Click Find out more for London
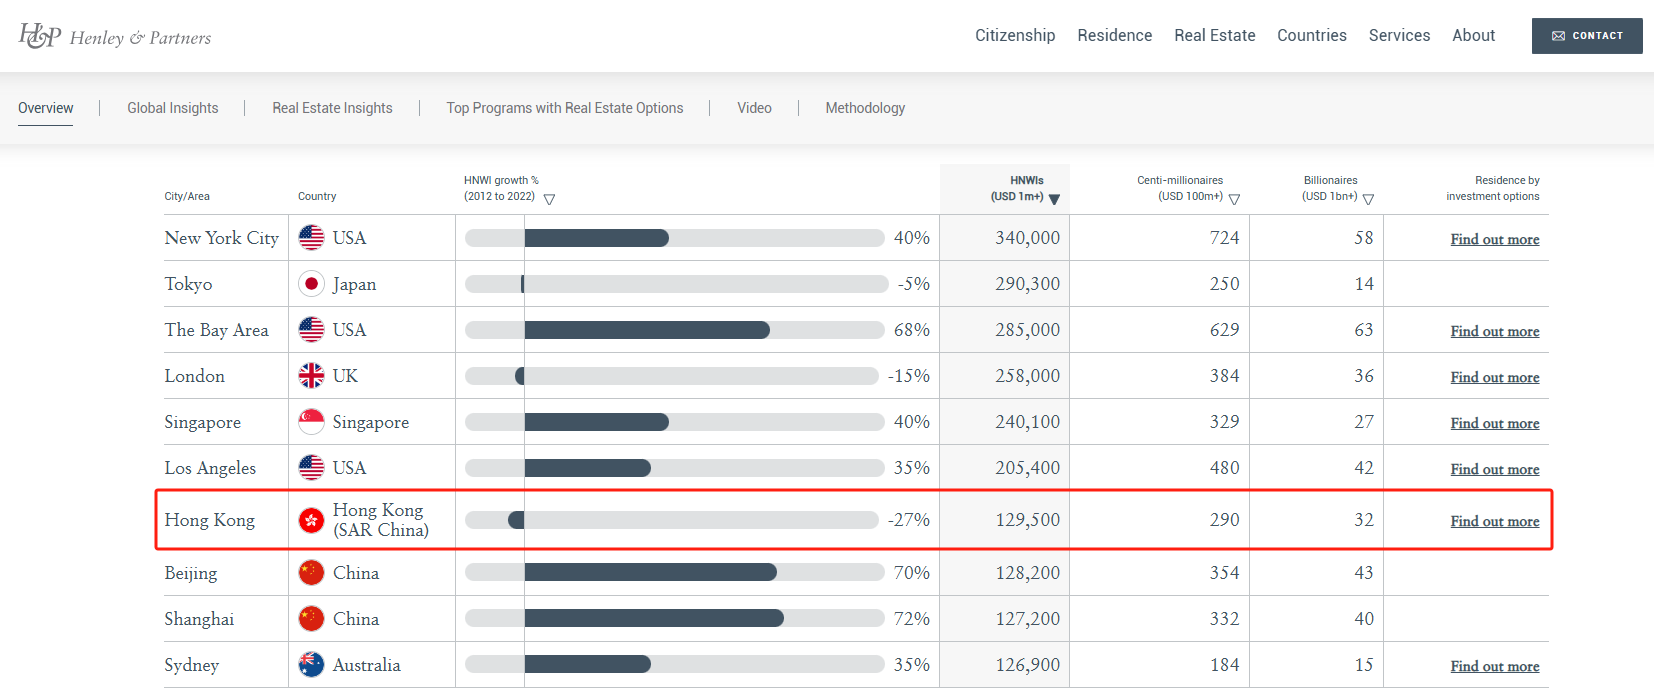 1495,377
